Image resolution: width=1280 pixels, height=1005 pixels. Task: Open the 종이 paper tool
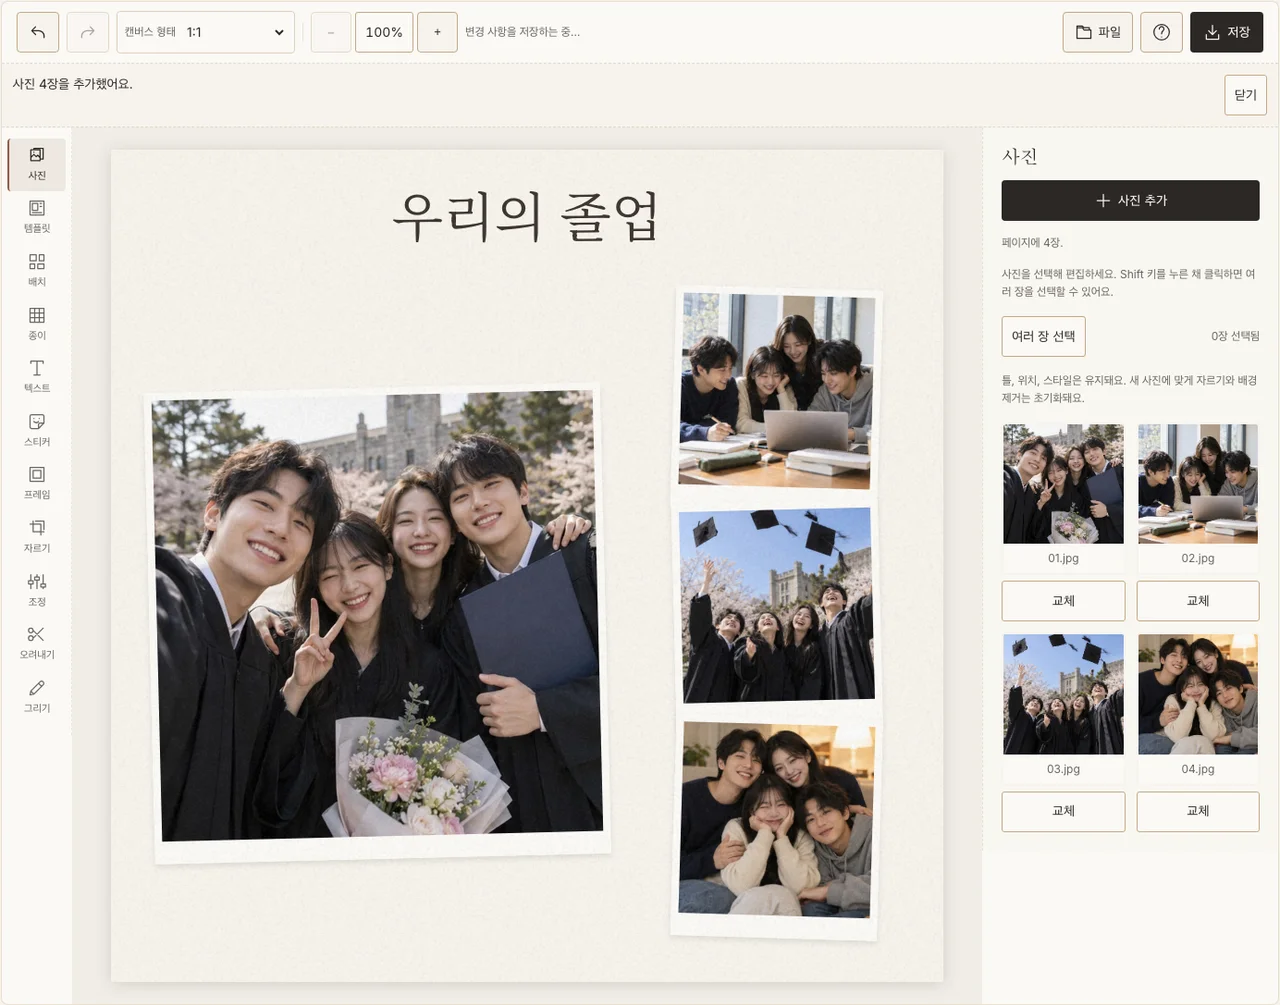[x=37, y=324]
